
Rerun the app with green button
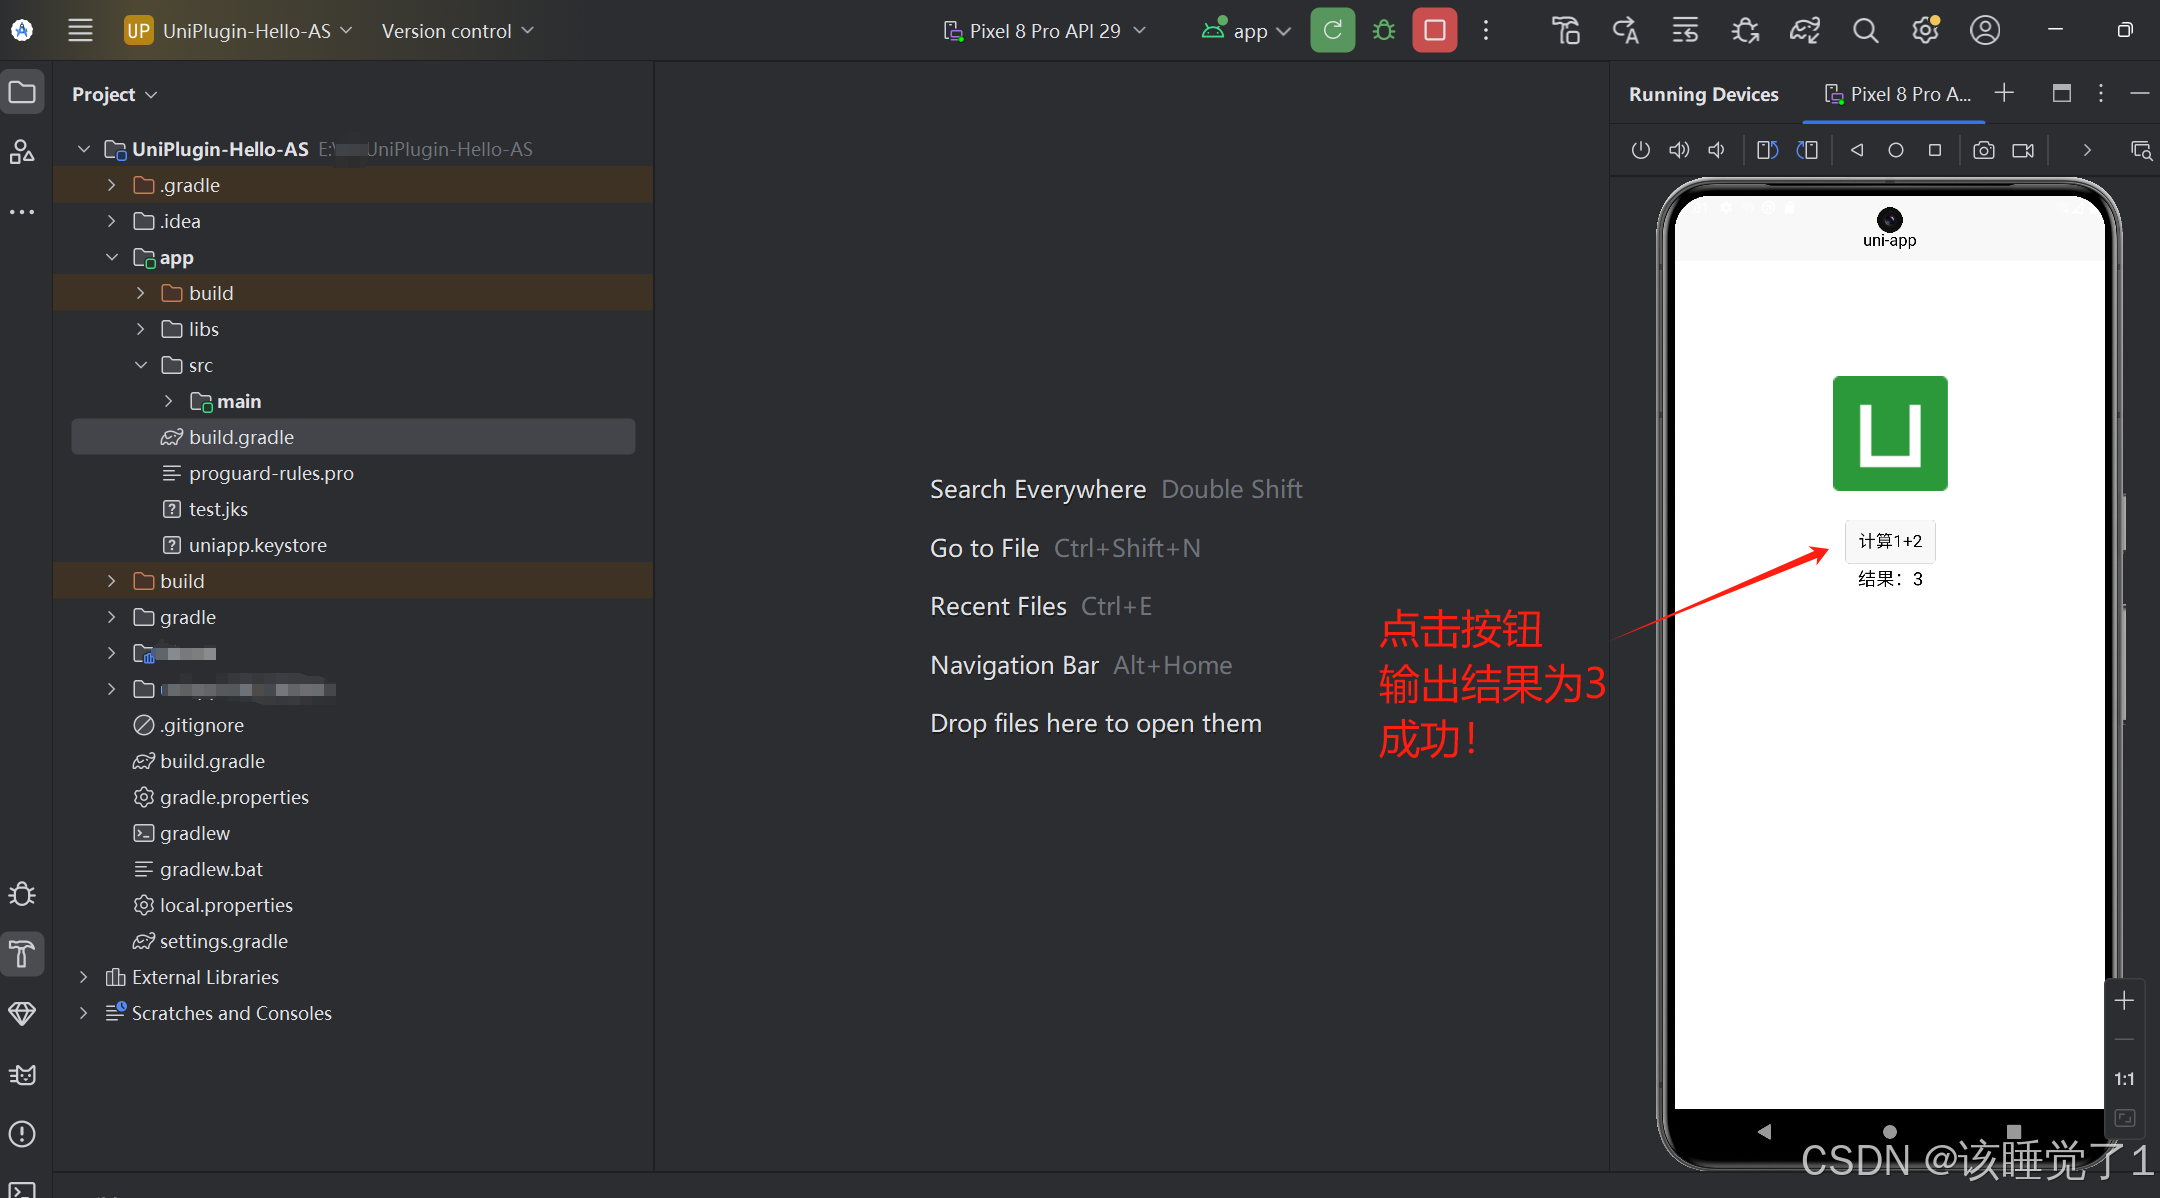[x=1332, y=31]
